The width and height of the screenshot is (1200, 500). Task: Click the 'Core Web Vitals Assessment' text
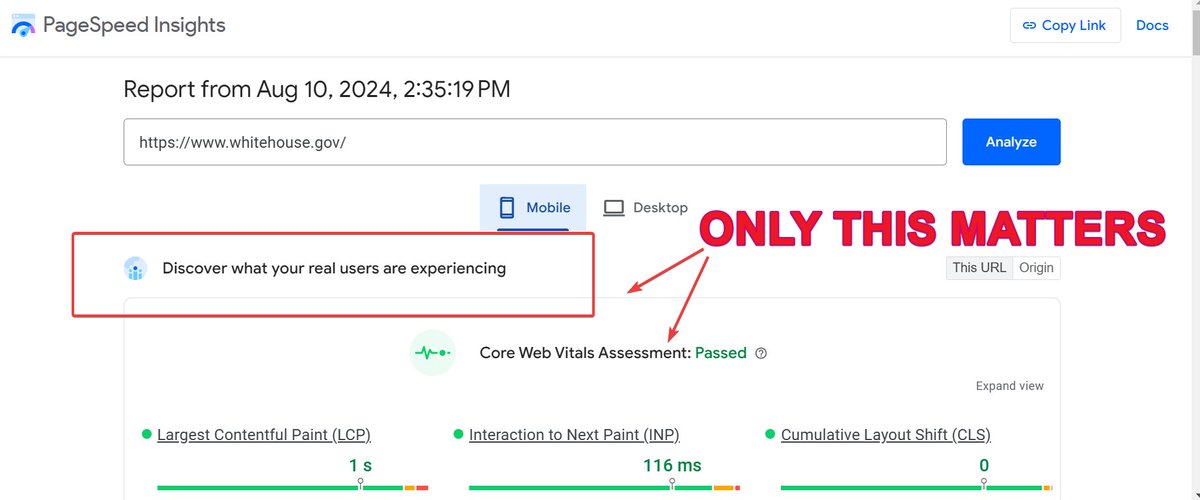(585, 353)
